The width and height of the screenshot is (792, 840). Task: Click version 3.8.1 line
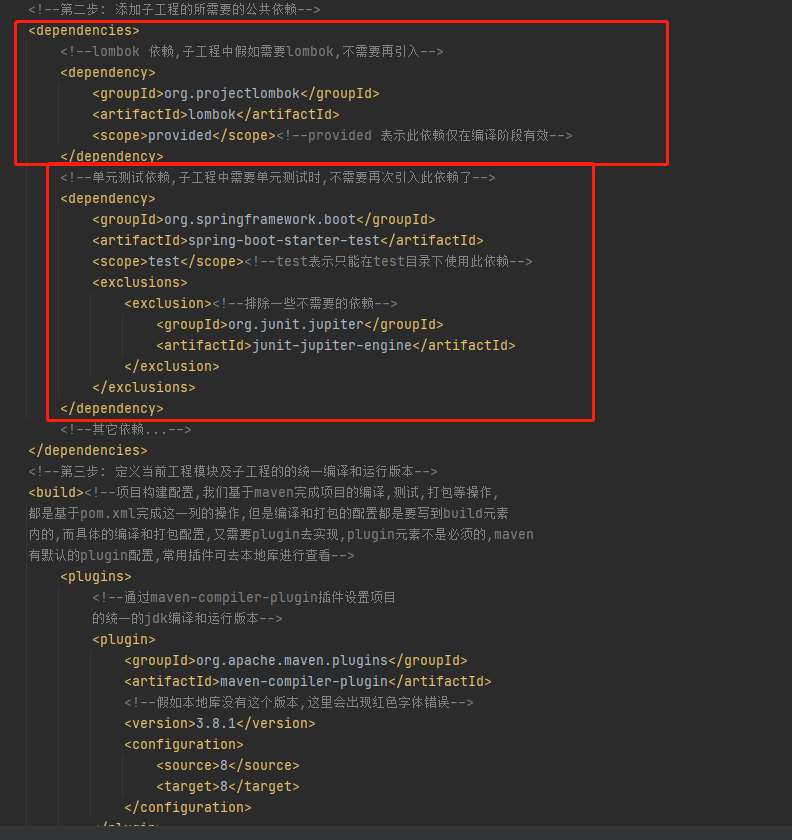(220, 723)
